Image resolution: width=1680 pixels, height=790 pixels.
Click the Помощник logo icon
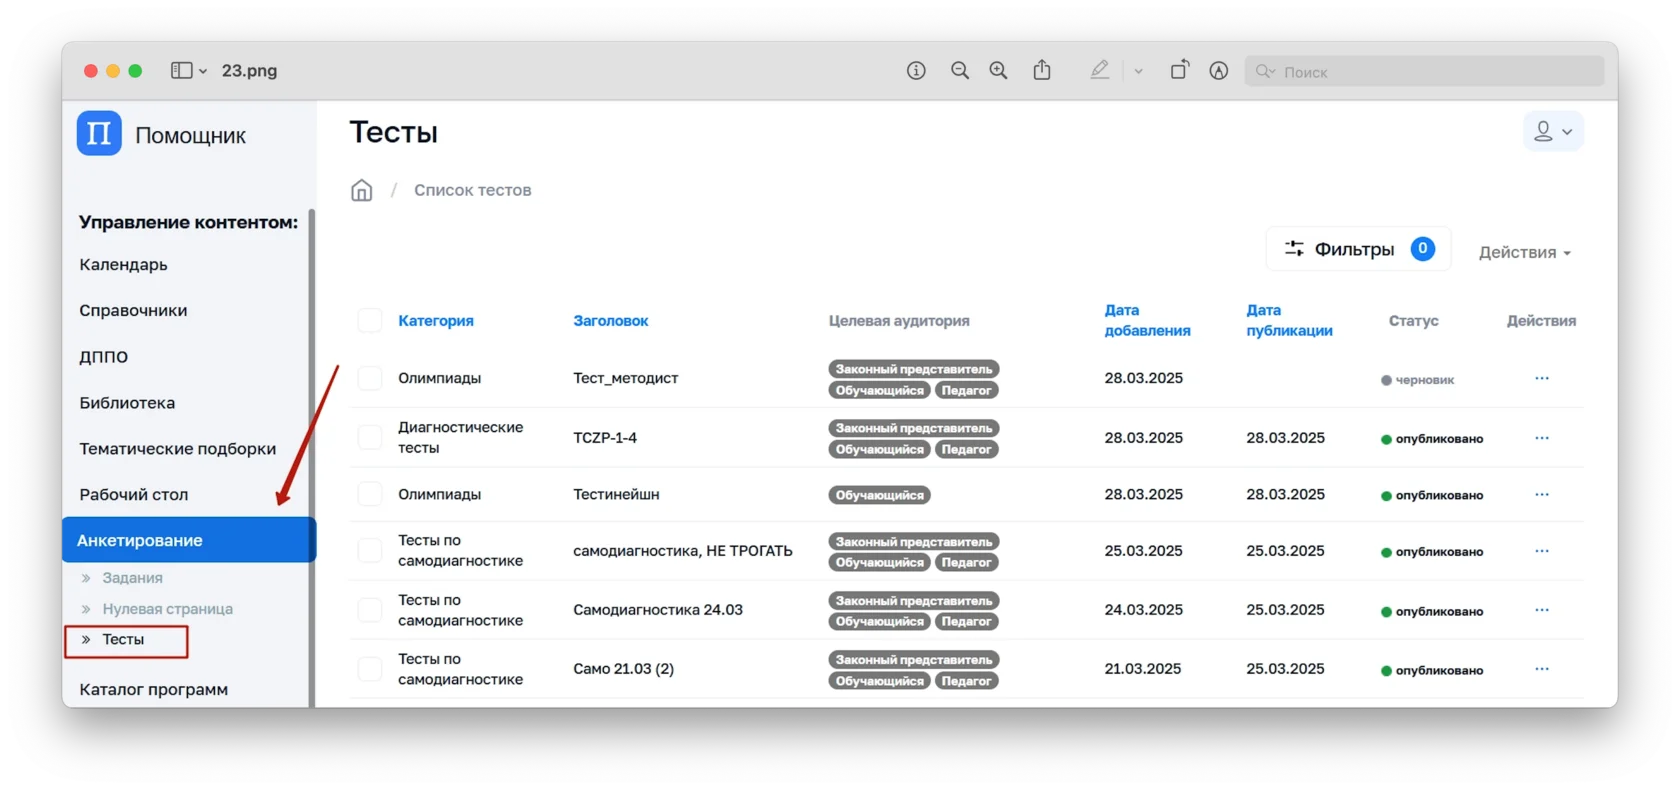pos(99,134)
